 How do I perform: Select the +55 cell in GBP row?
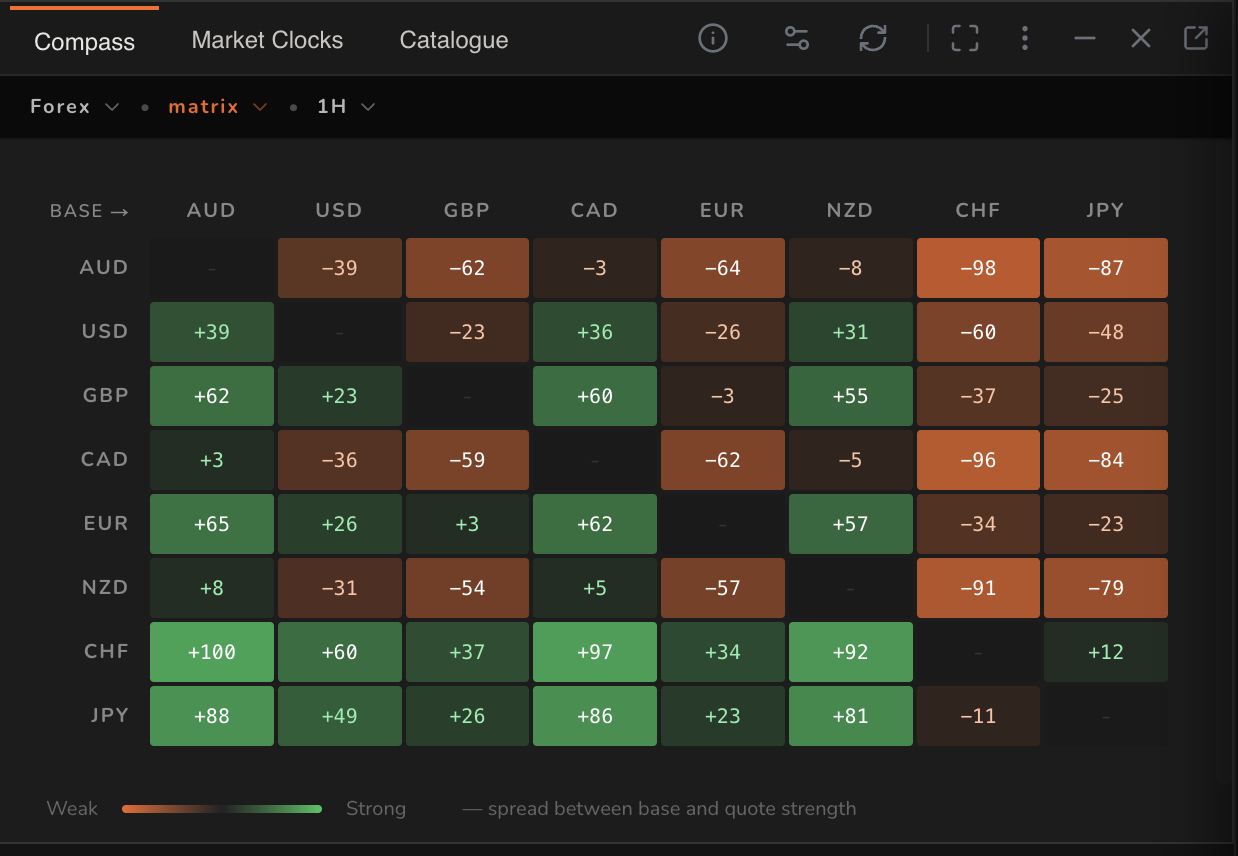850,396
